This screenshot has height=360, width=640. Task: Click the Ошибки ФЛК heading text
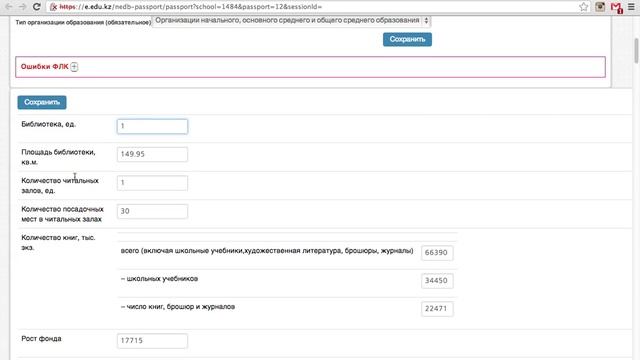[44, 67]
